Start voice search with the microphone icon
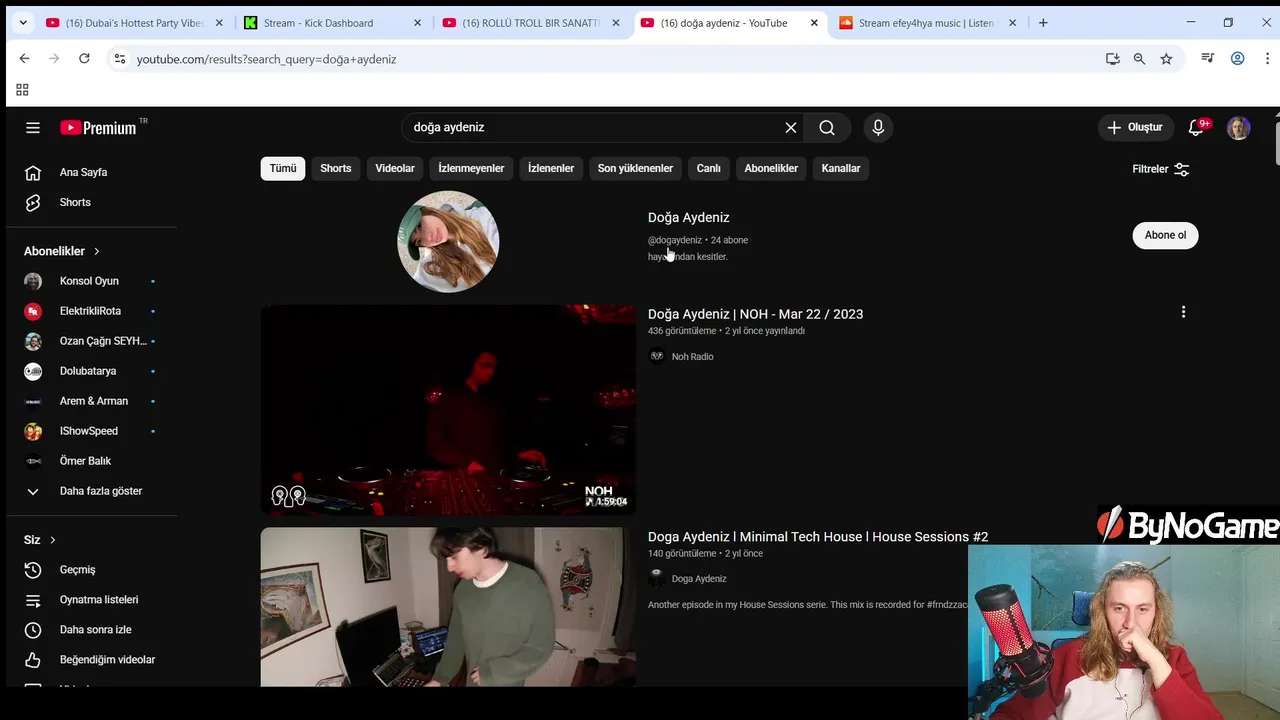 click(x=878, y=127)
